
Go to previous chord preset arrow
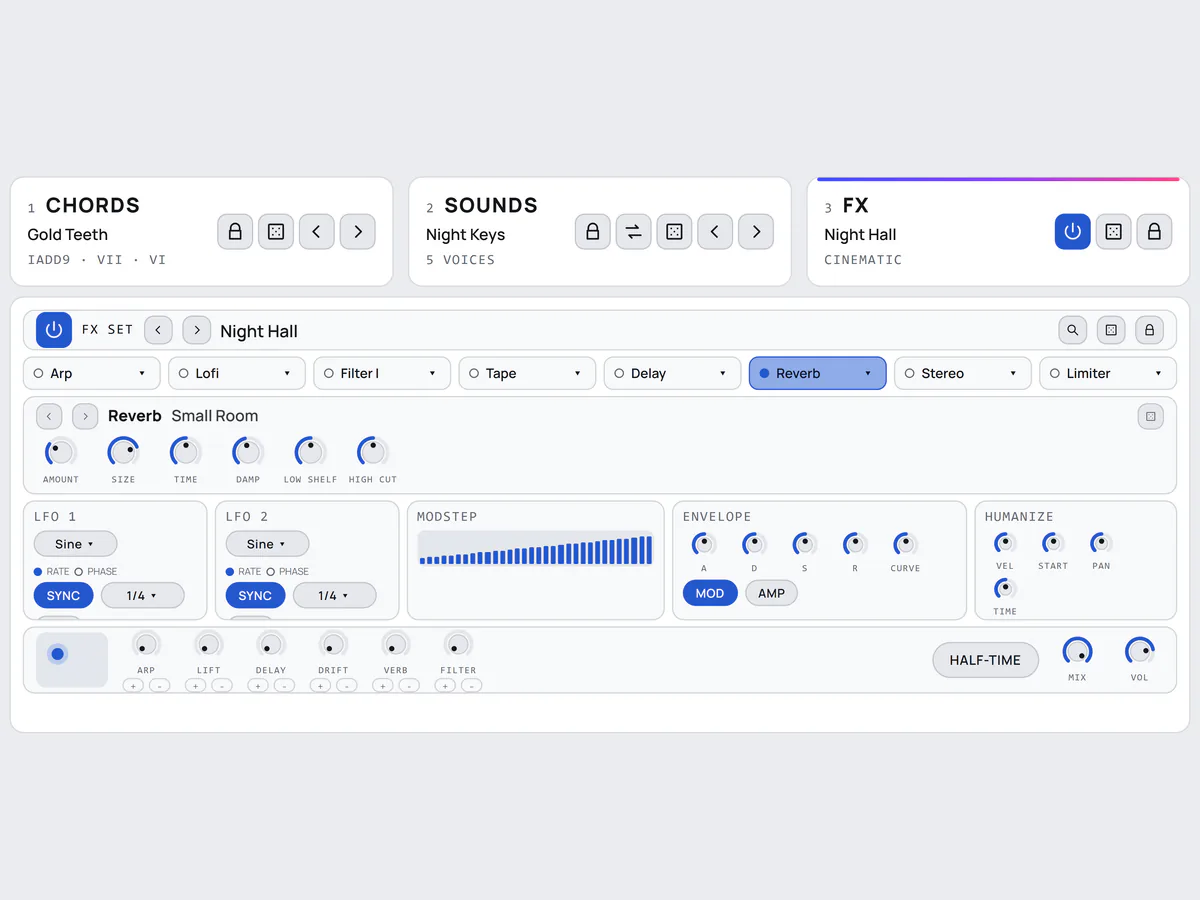[x=317, y=232]
